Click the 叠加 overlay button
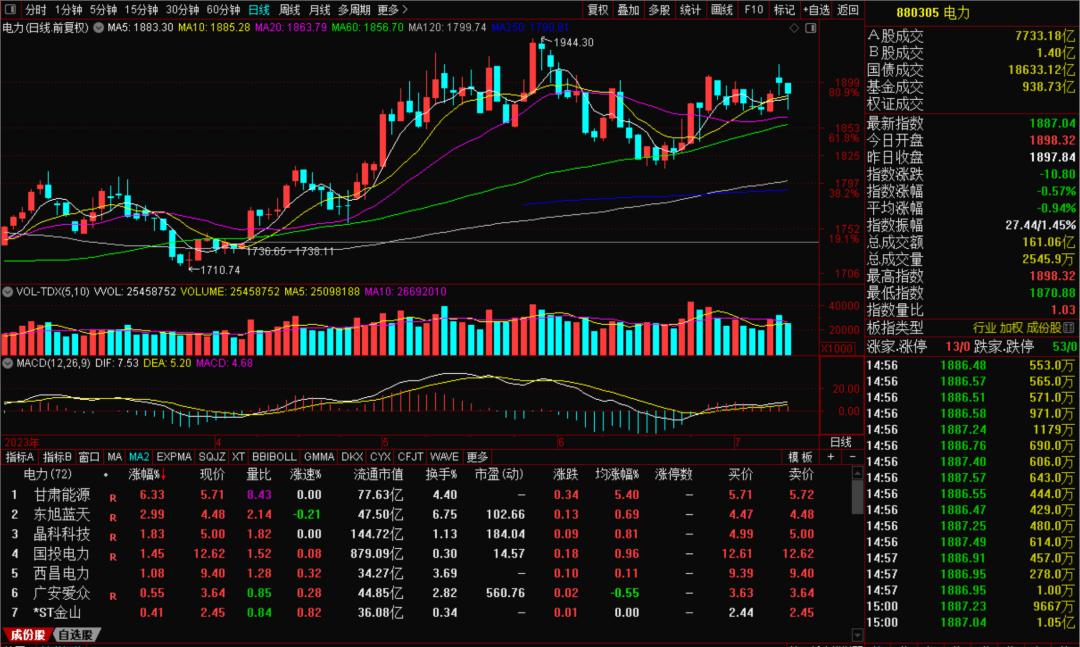 pyautogui.click(x=628, y=10)
